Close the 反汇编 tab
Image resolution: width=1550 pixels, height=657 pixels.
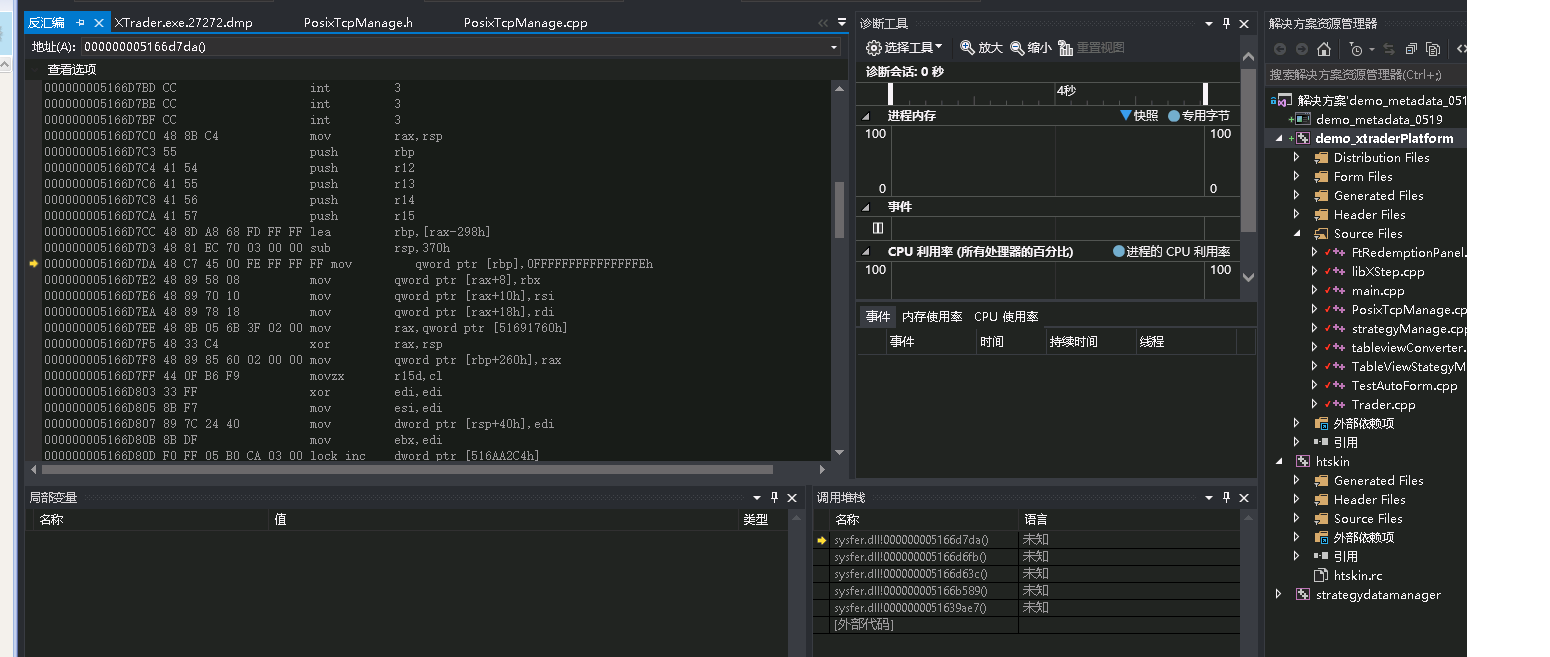click(x=99, y=22)
